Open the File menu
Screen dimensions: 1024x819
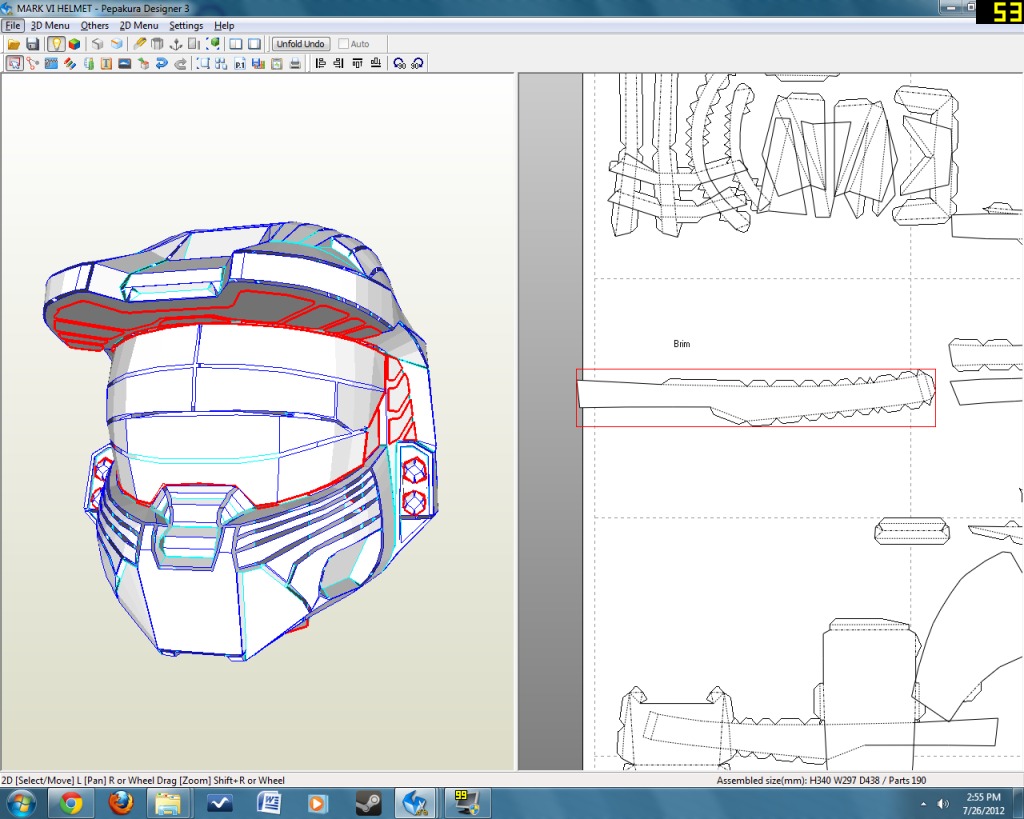coord(12,25)
